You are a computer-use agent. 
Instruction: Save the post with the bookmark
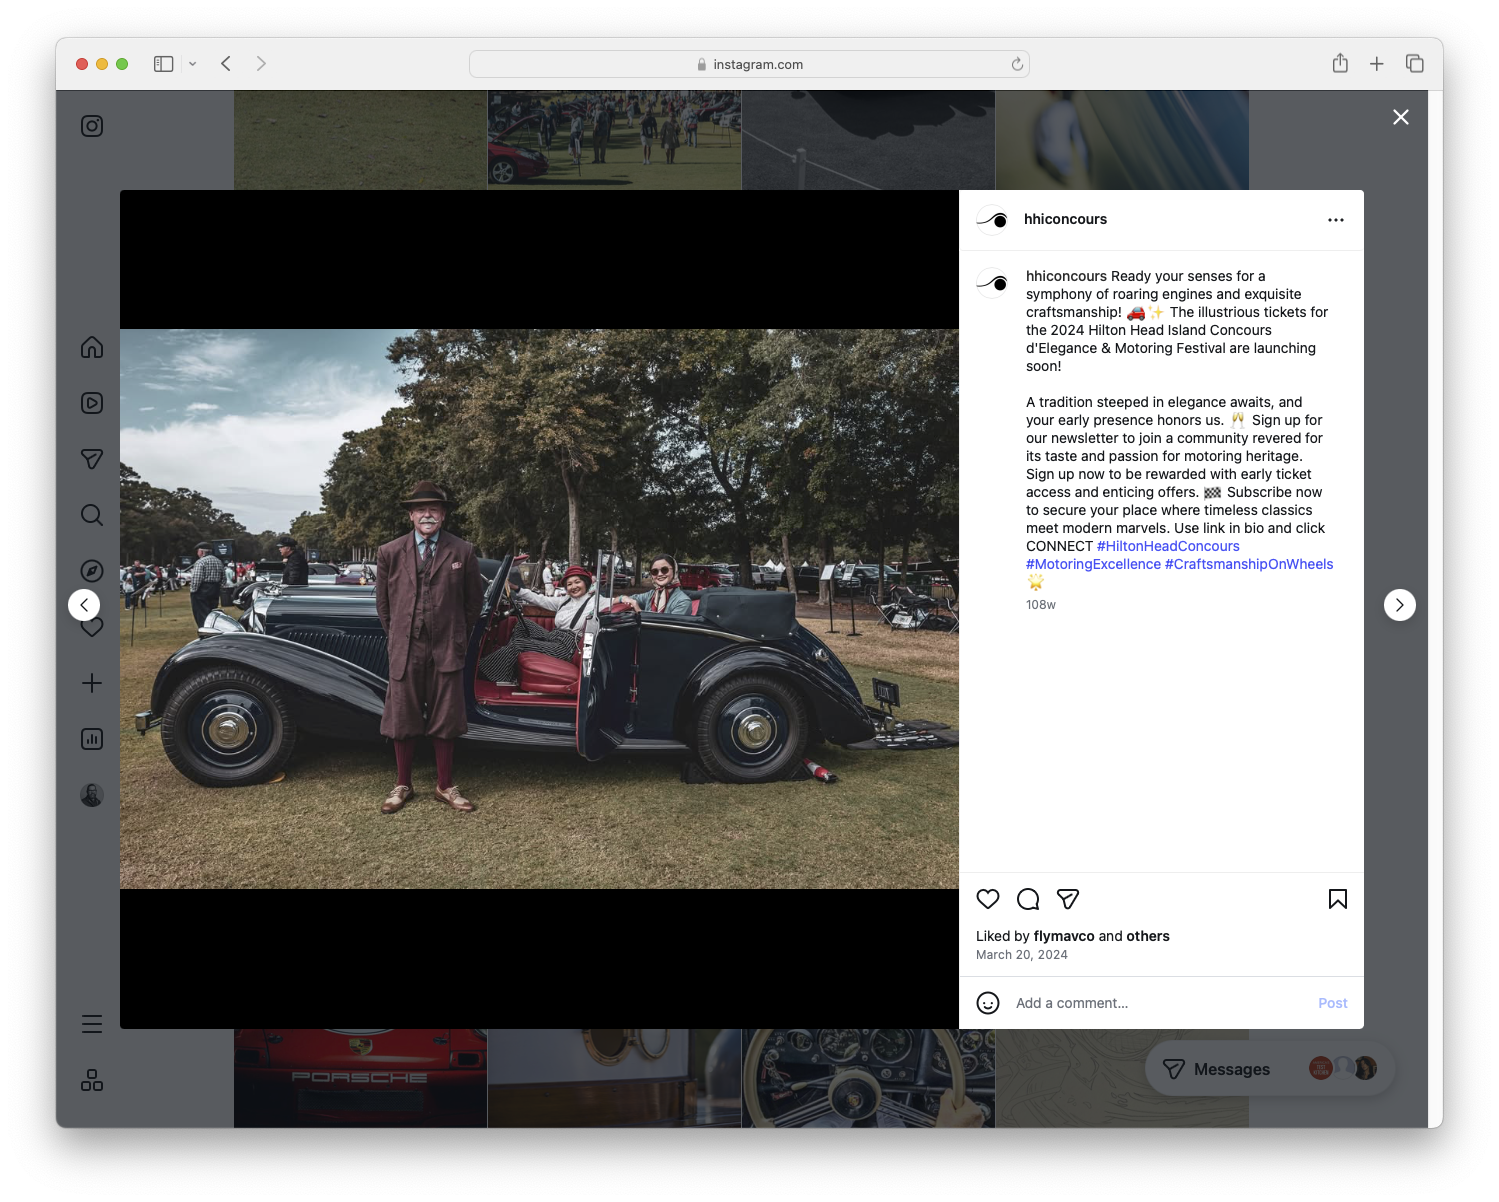[1338, 899]
